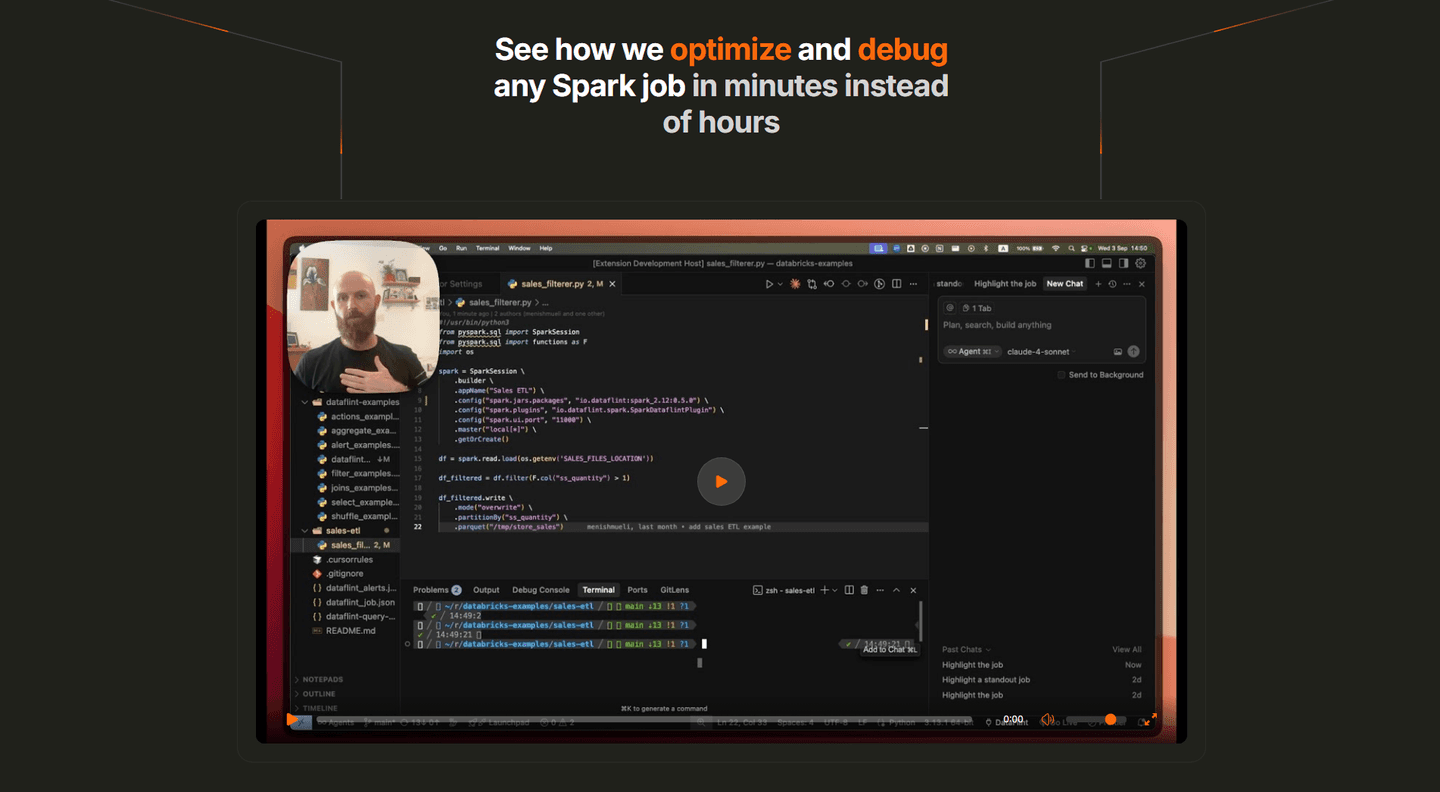Open the compare changes icon in editor toolbar
The image size is (1440, 792).
click(812, 284)
